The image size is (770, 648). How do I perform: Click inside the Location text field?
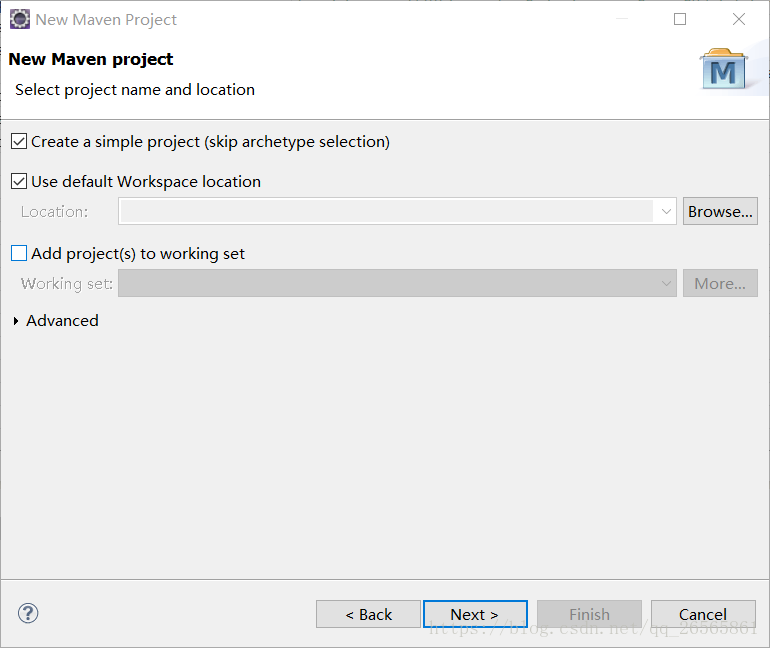tap(387, 212)
